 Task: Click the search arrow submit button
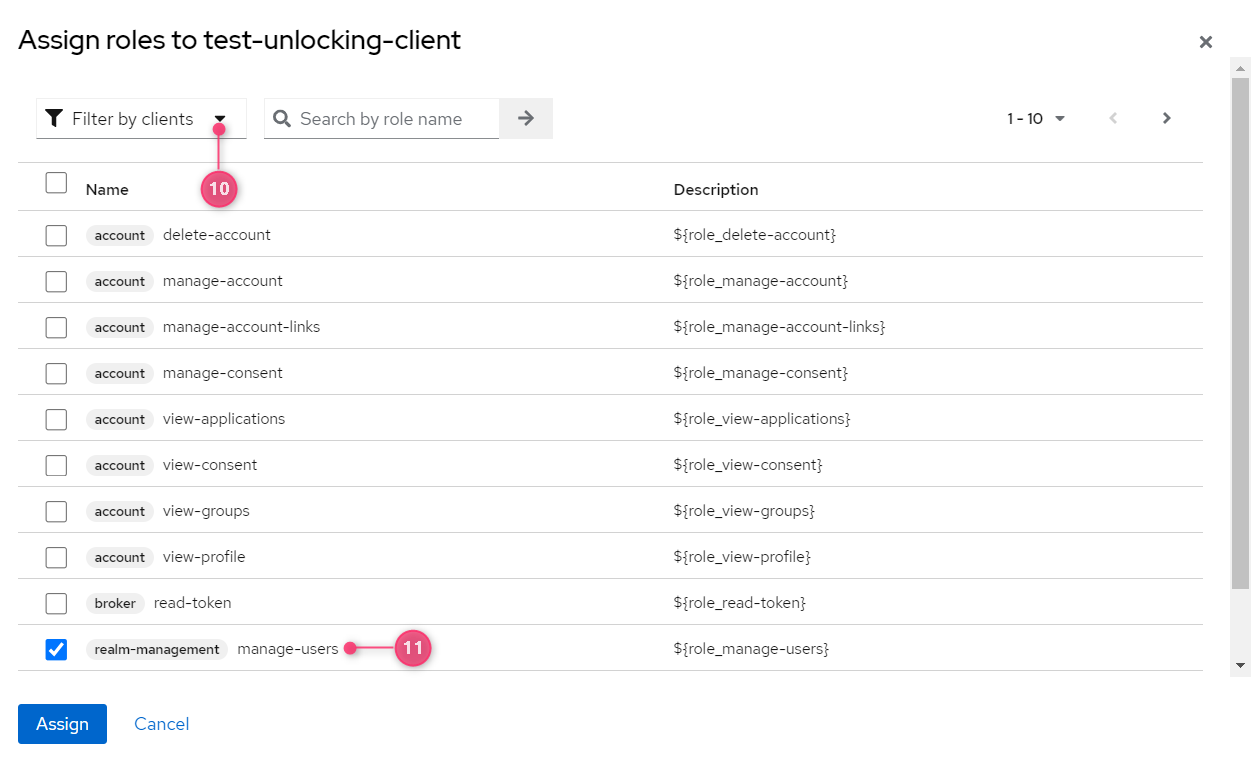click(526, 118)
